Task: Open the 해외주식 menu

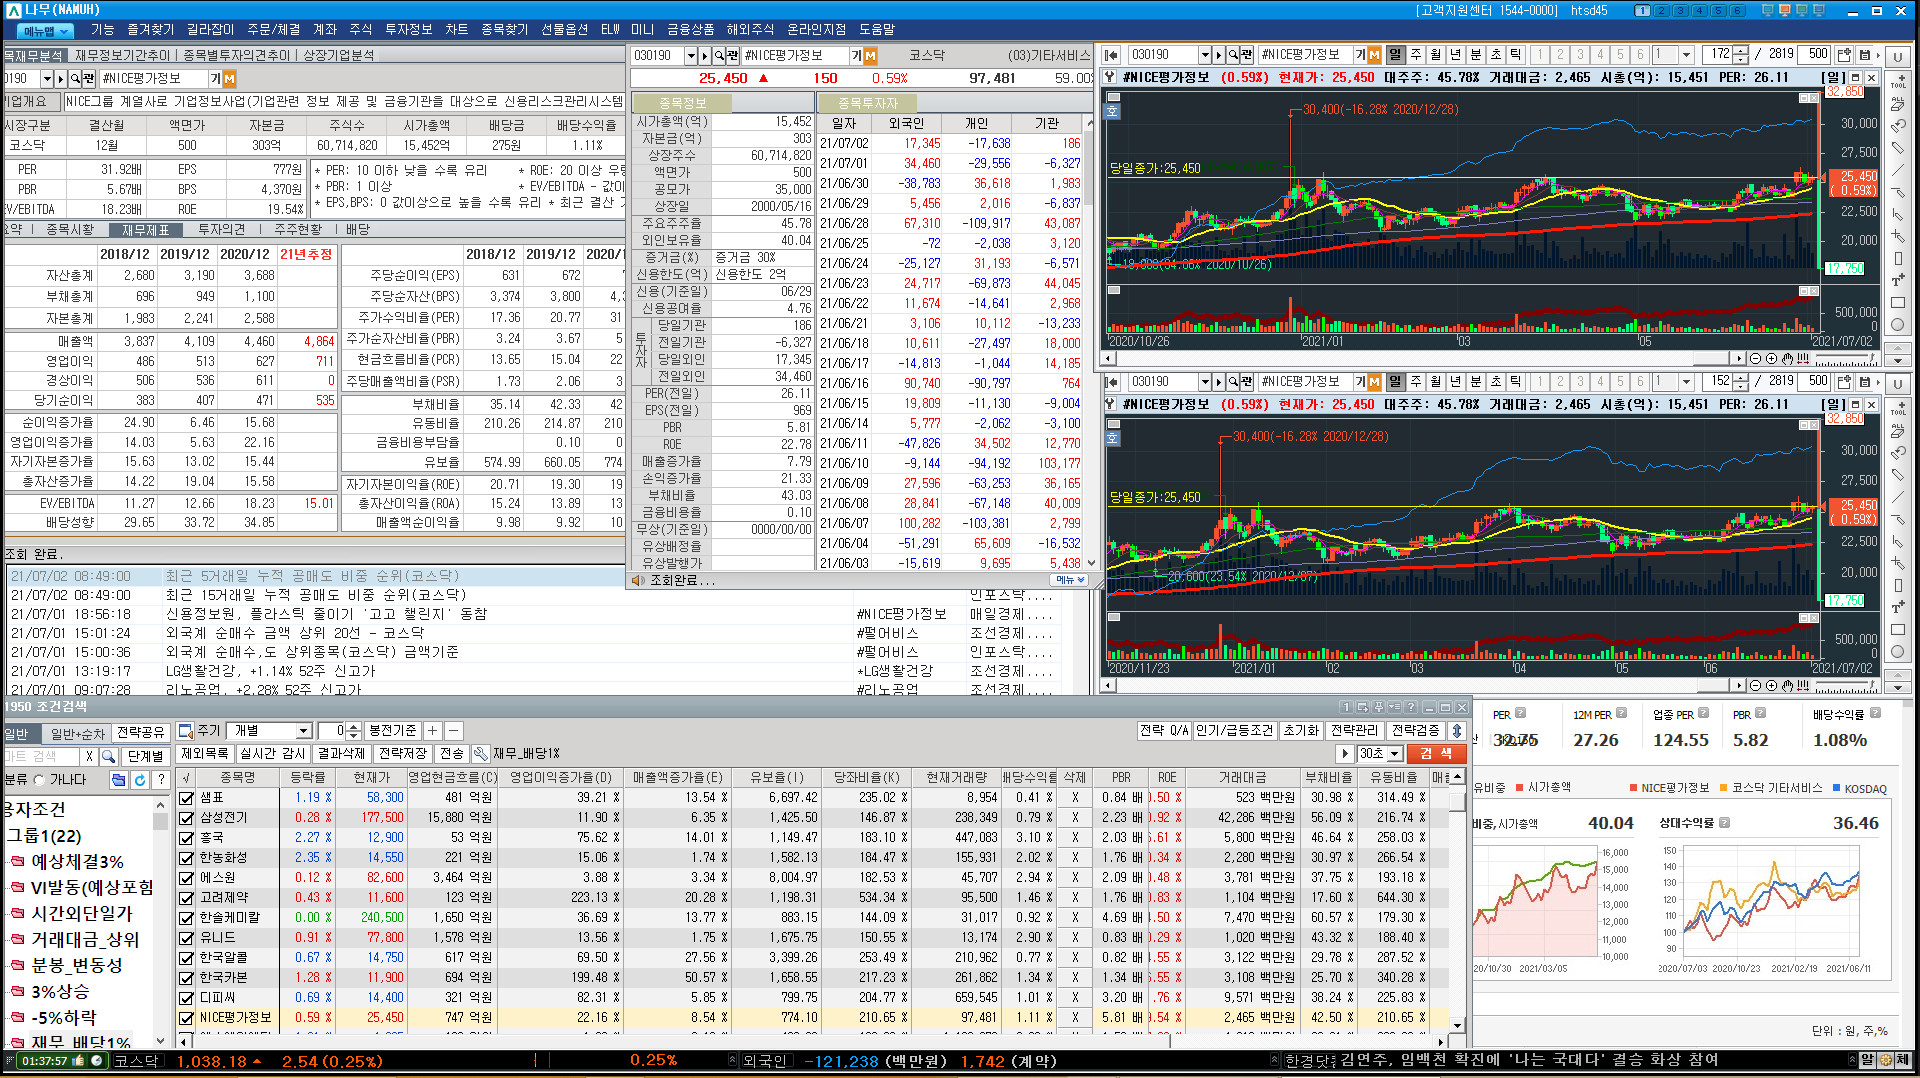Action: (x=750, y=30)
